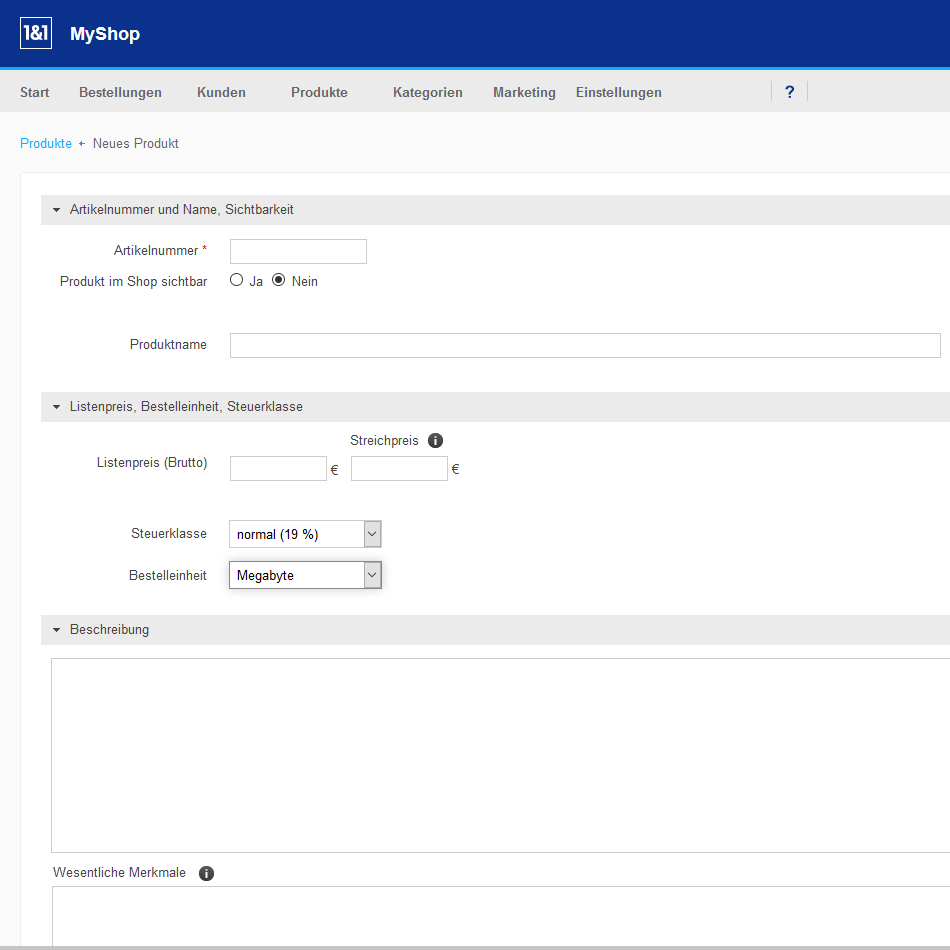Go to the Einstellungen menu
This screenshot has width=950, height=950.
point(618,92)
